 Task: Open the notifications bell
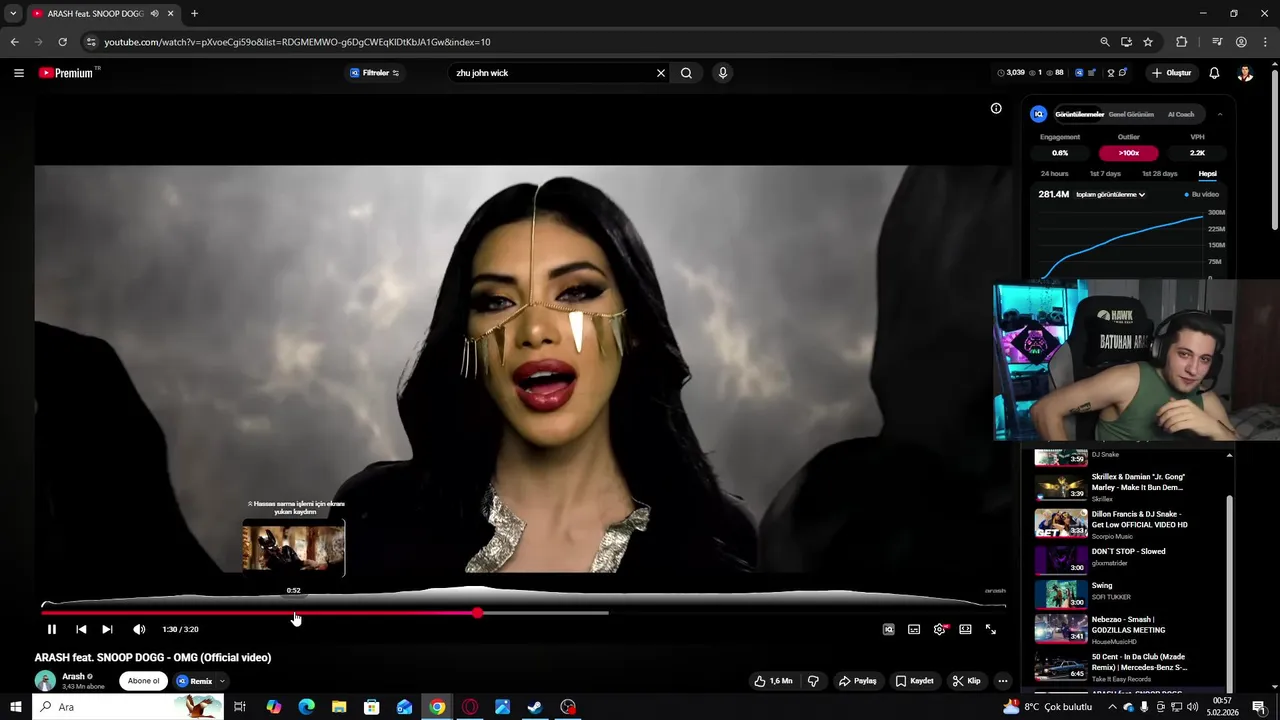(1214, 73)
